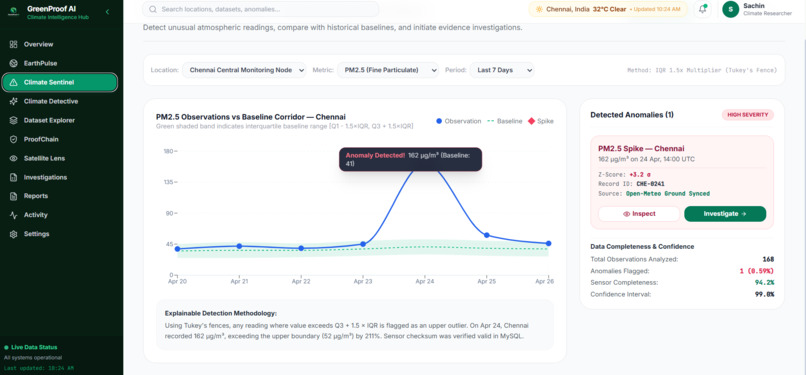Click the Satellite Lens eye icon
This screenshot has width=806, height=375.
coord(14,159)
